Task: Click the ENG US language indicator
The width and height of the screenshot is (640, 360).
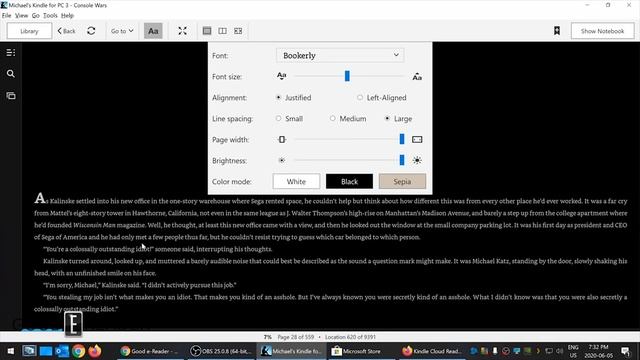Action: pyautogui.click(x=573, y=351)
